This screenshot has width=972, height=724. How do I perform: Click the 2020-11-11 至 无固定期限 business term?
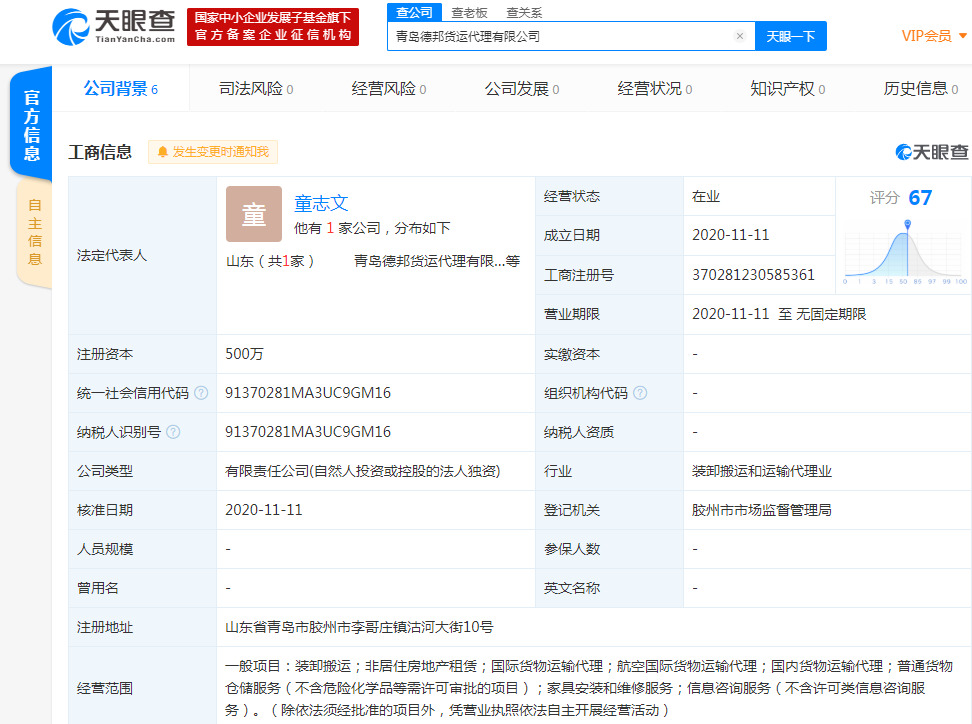[779, 314]
